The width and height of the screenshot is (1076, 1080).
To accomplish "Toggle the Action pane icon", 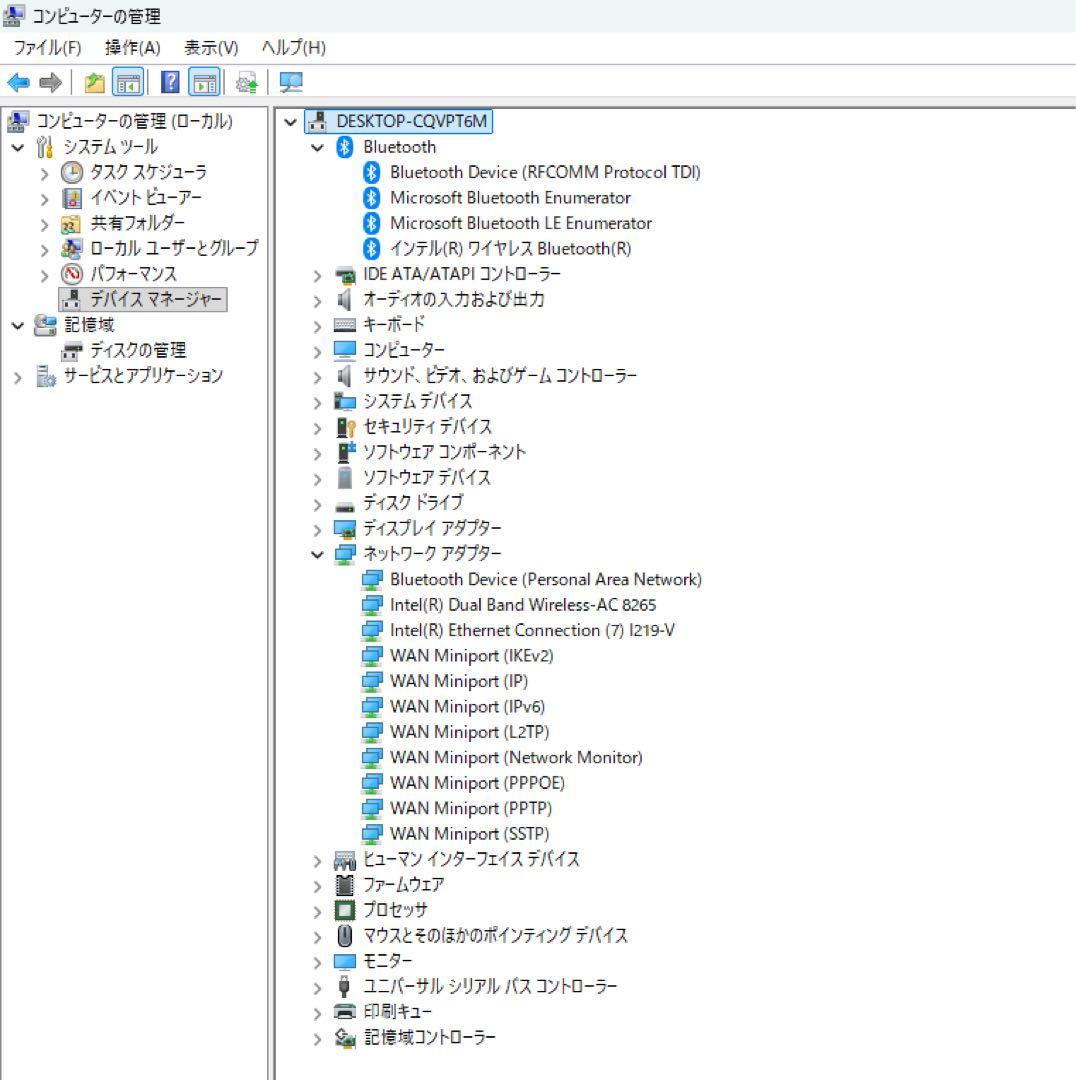I will (205, 82).
